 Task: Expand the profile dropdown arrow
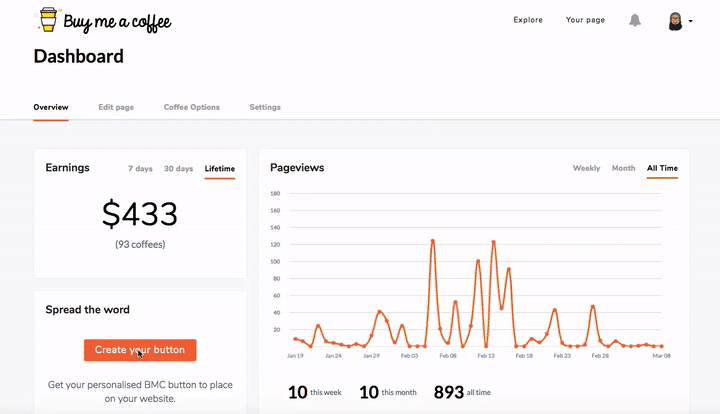click(691, 22)
